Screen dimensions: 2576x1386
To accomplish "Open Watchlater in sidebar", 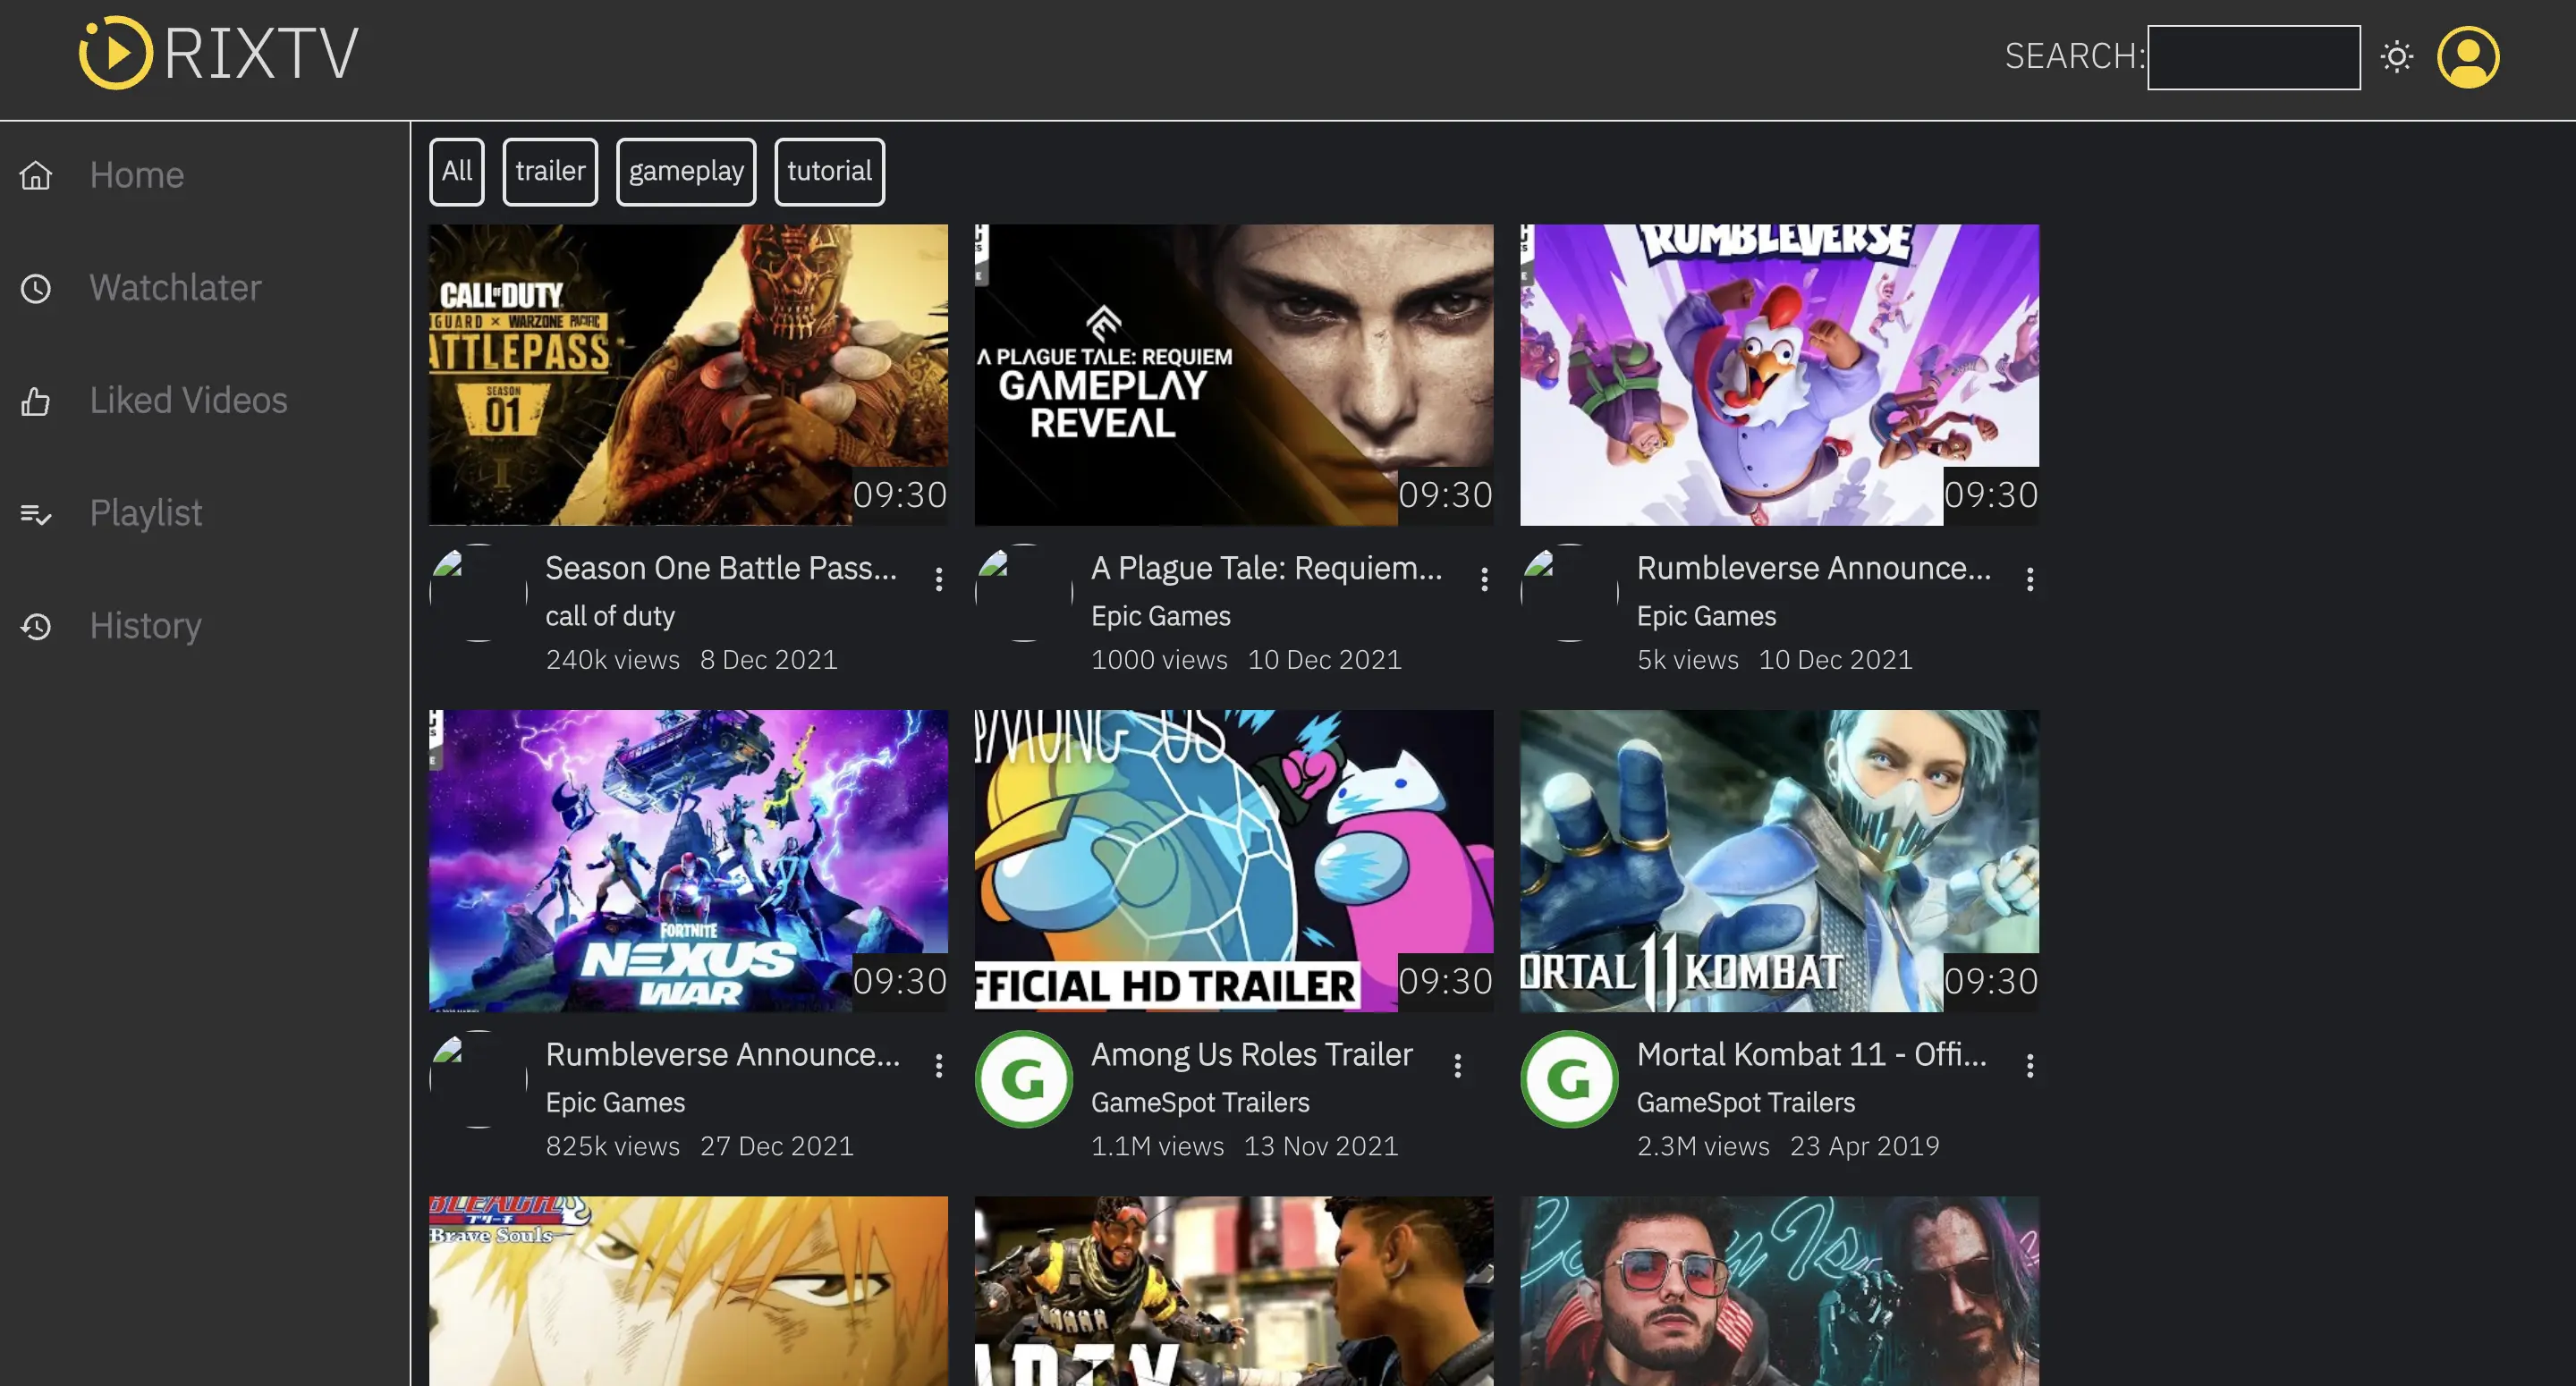I will [x=175, y=288].
